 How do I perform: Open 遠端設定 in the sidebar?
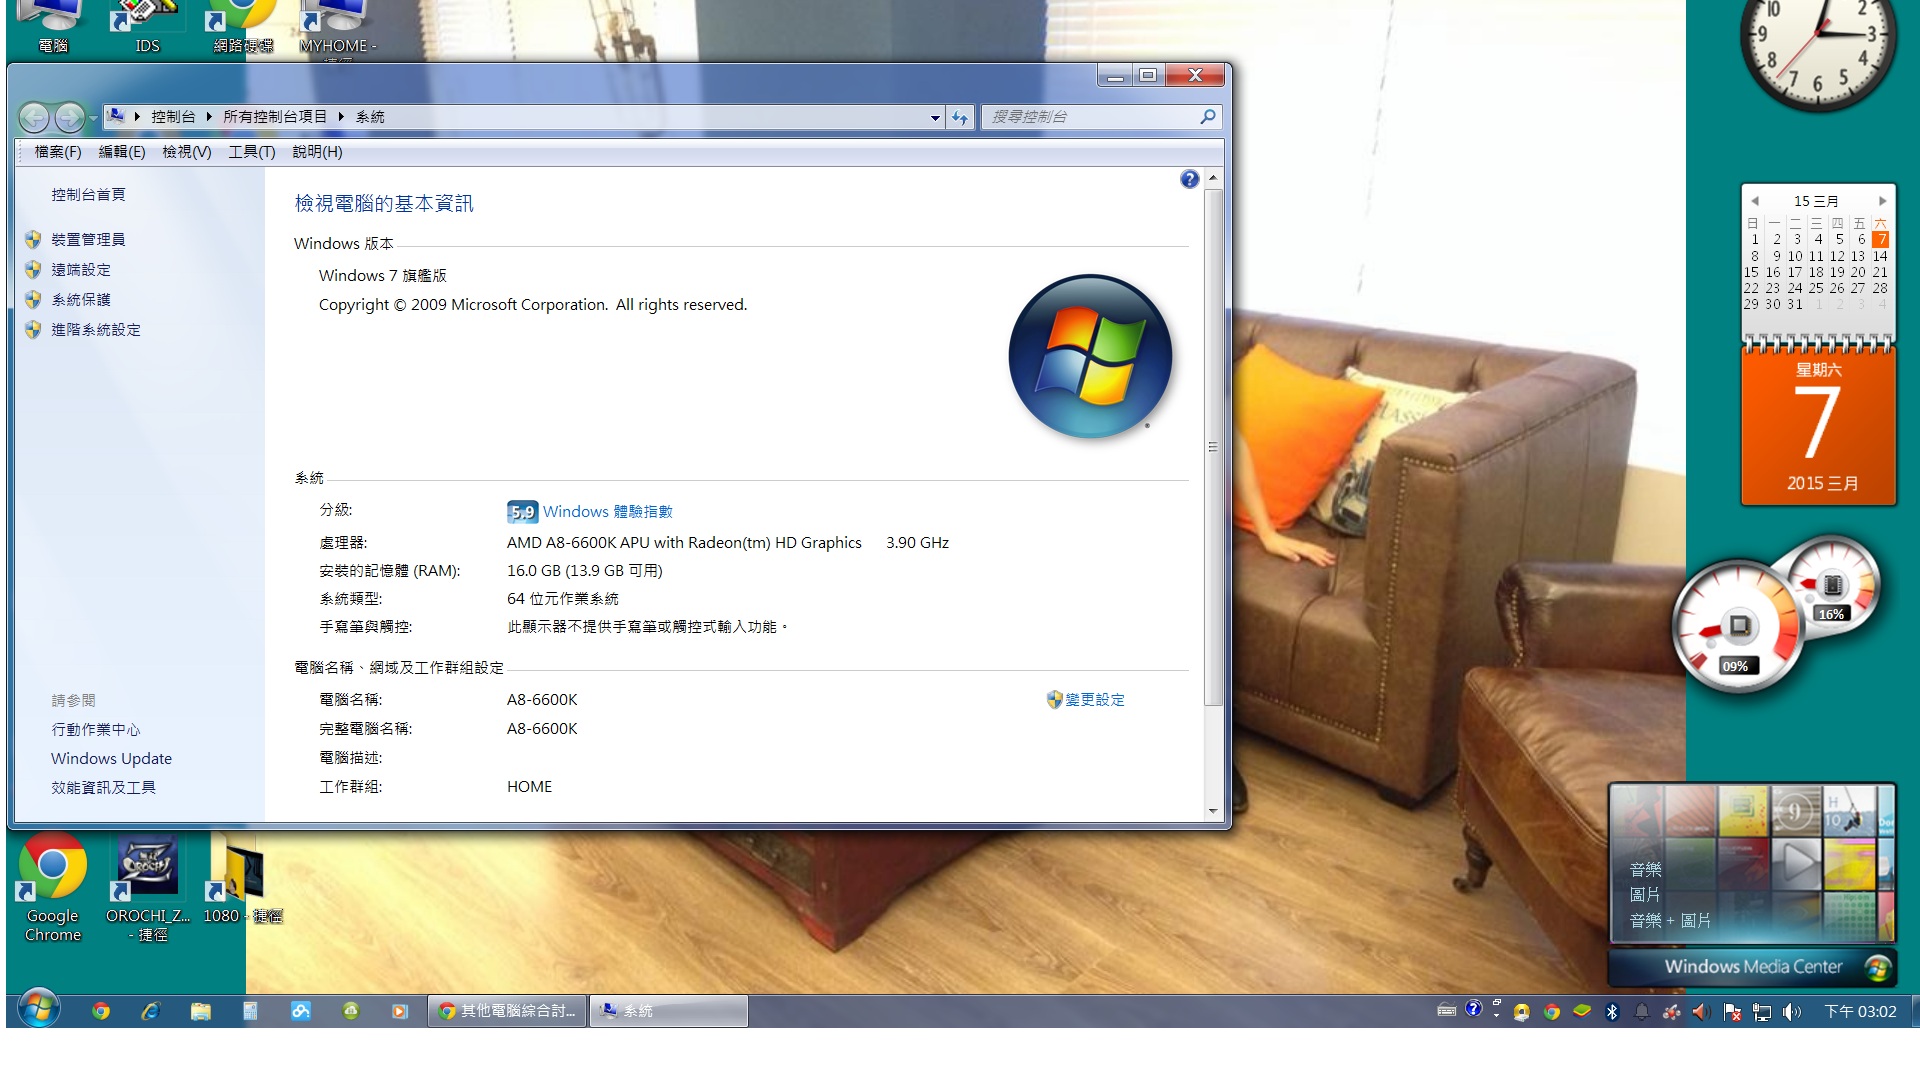pos(81,270)
